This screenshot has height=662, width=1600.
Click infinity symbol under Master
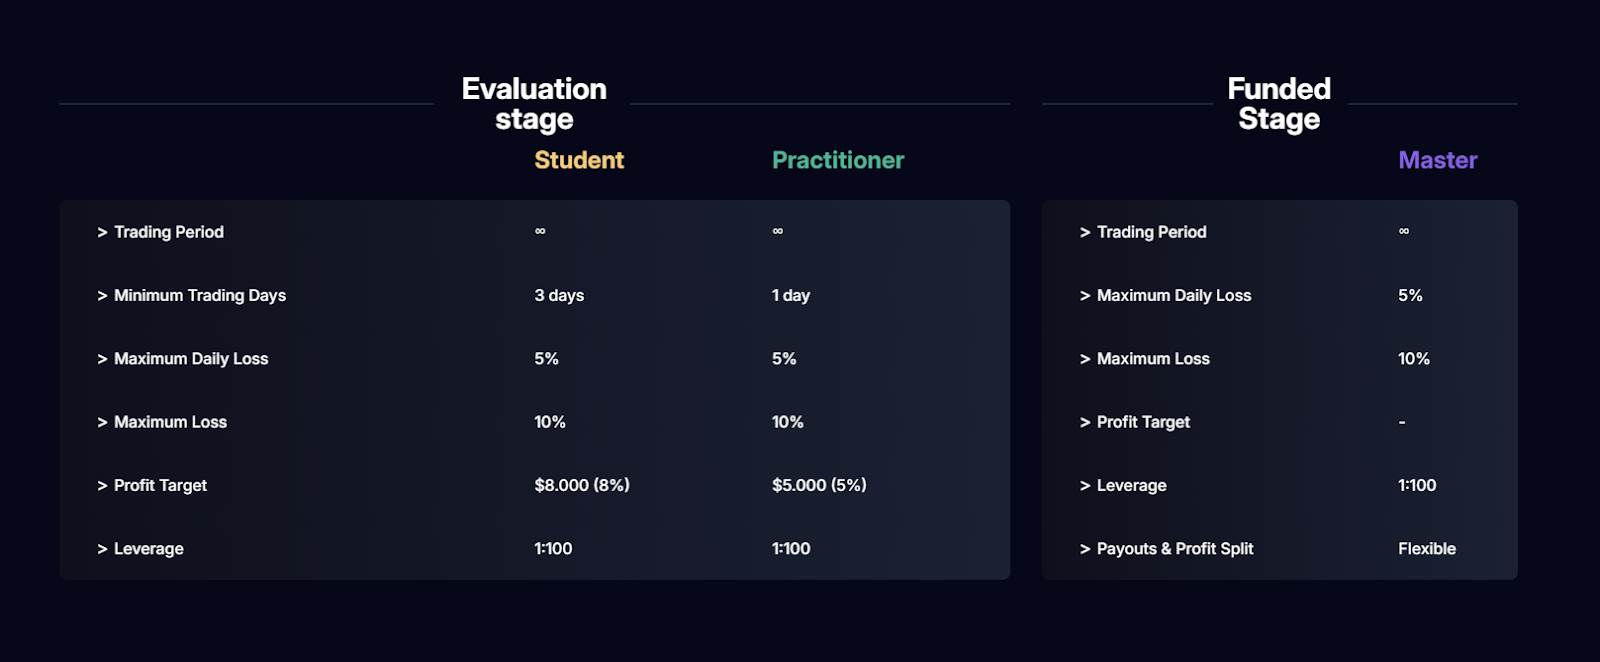coord(1404,231)
